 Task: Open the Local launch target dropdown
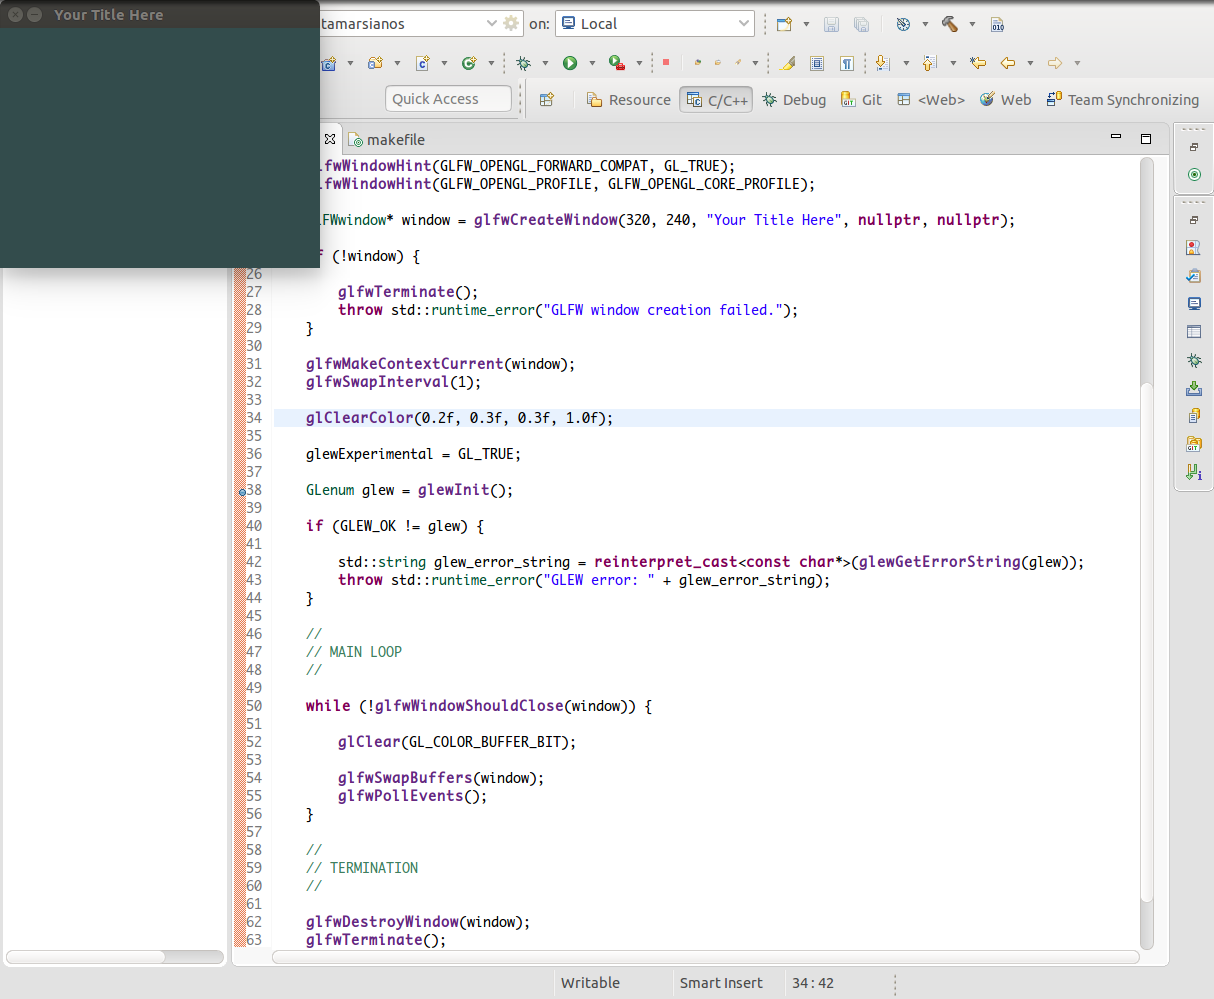[x=654, y=24]
